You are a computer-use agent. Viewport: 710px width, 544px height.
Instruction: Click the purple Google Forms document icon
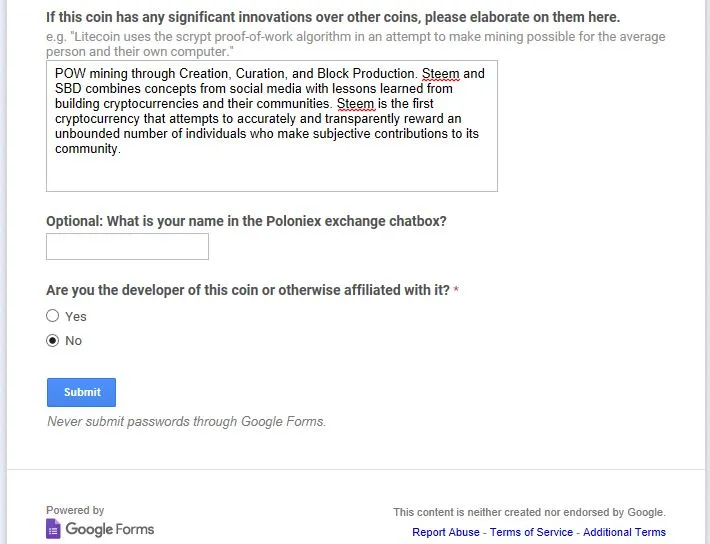point(53,529)
